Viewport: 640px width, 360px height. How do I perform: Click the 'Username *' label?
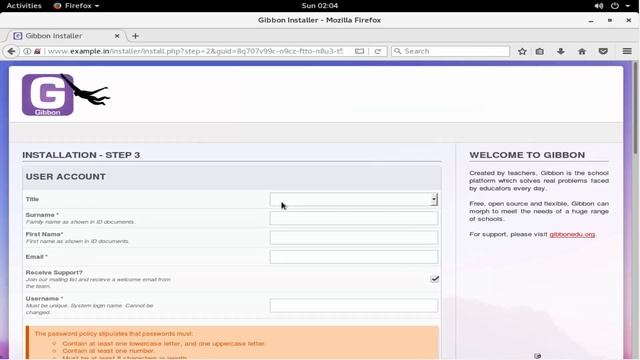44,298
